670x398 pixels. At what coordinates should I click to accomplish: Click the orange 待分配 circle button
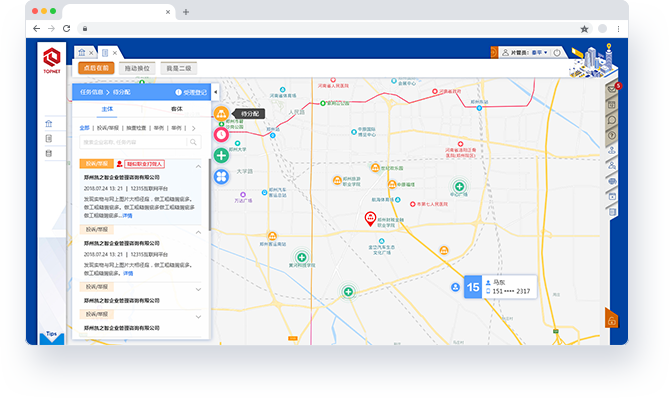[221, 114]
